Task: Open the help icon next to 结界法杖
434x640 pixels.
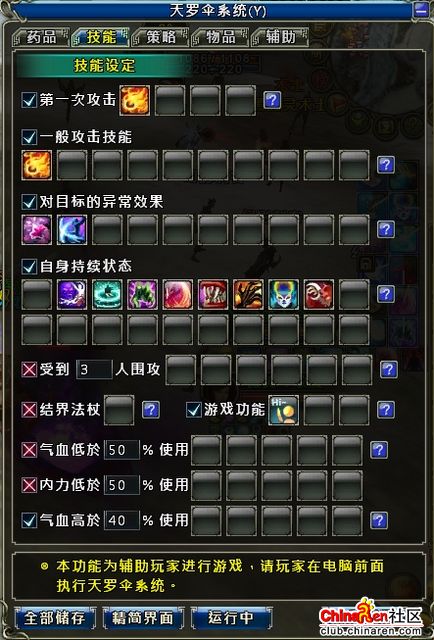Action: (151, 410)
